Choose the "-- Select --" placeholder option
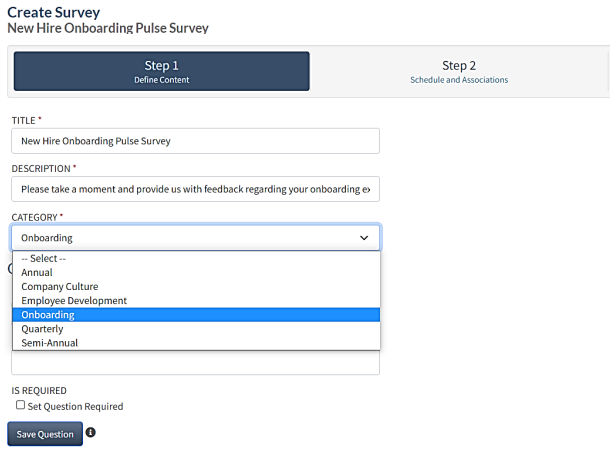 point(44,258)
